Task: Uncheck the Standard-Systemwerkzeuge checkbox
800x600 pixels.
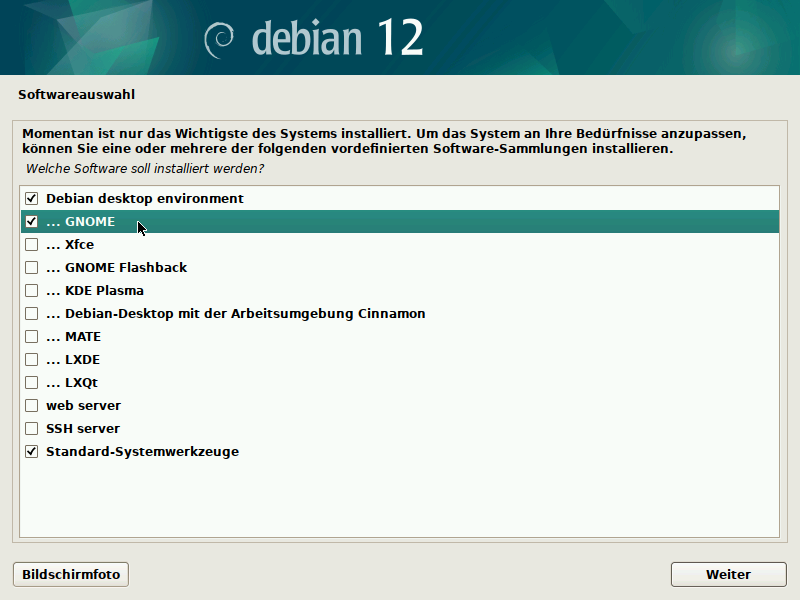Action: coord(32,452)
